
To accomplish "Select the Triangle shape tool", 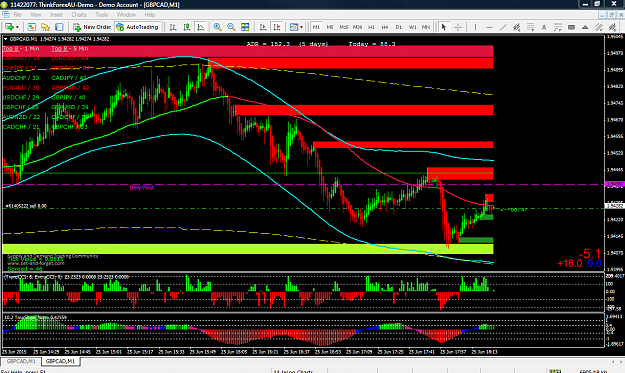I will pyautogui.click(x=585, y=27).
